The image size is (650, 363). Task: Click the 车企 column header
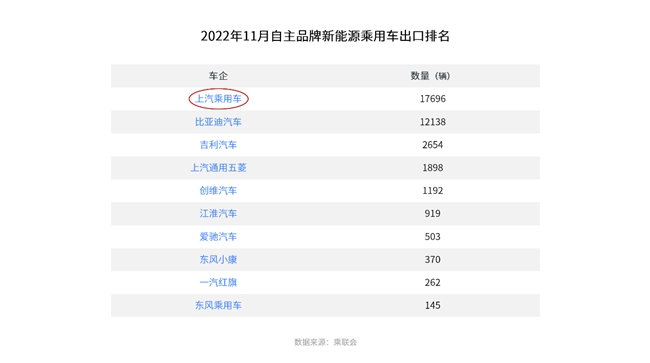pyautogui.click(x=218, y=76)
